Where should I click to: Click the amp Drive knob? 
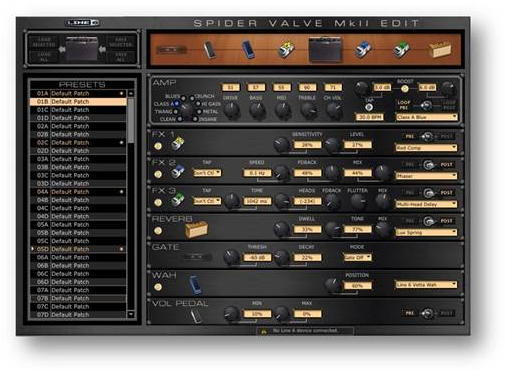231,110
